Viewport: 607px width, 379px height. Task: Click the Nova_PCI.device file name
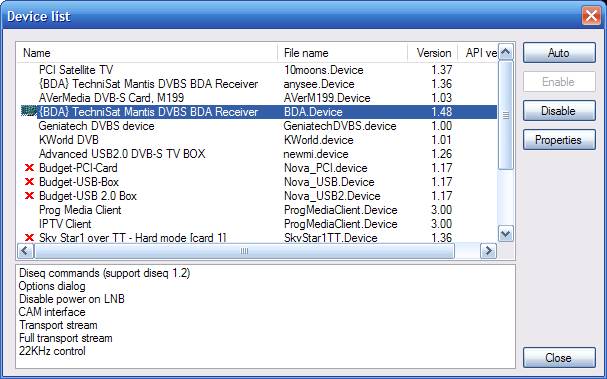tap(326, 168)
